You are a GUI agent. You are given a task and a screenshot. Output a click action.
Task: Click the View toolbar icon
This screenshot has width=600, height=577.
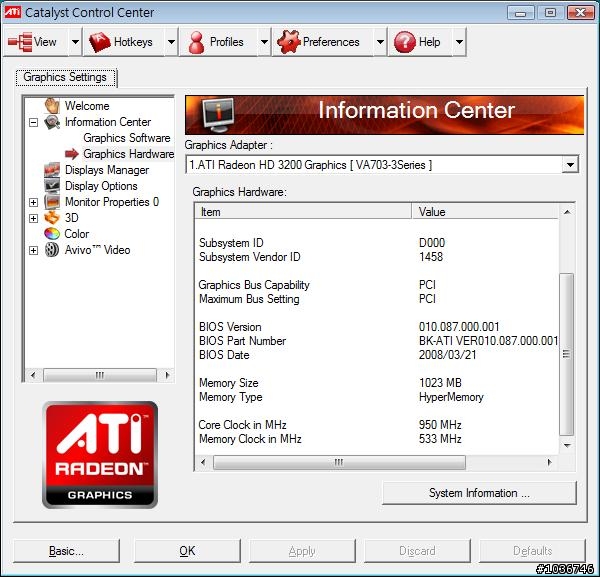[20, 42]
